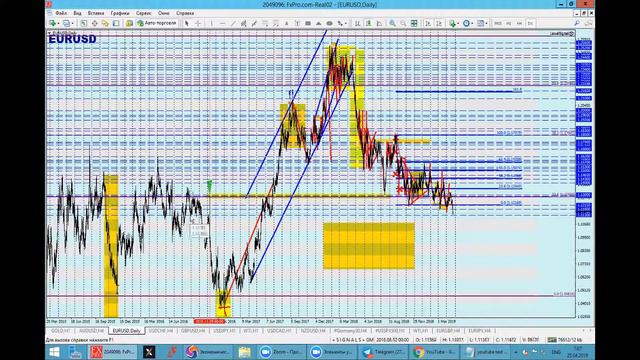Select the ellipse shape tool
640x360 pixels.
tap(329, 23)
